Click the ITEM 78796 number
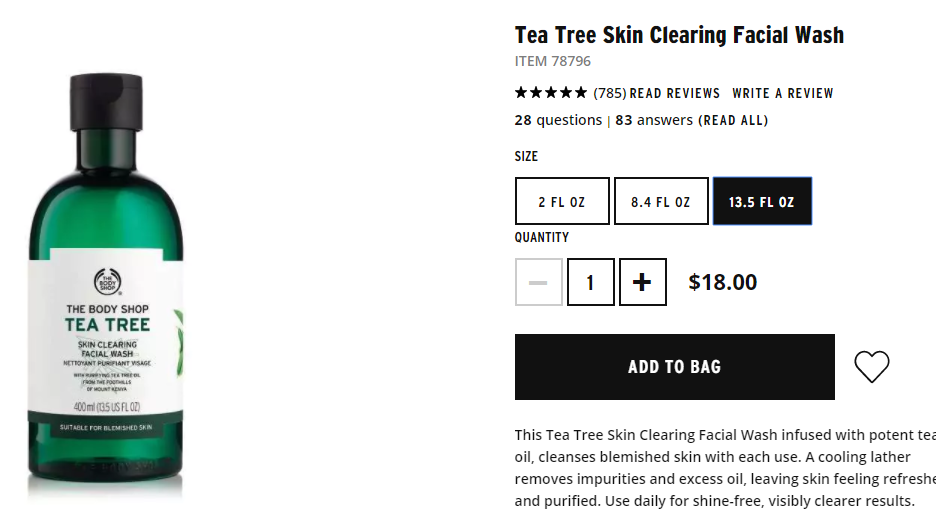This screenshot has height=521, width=936. coord(552,62)
